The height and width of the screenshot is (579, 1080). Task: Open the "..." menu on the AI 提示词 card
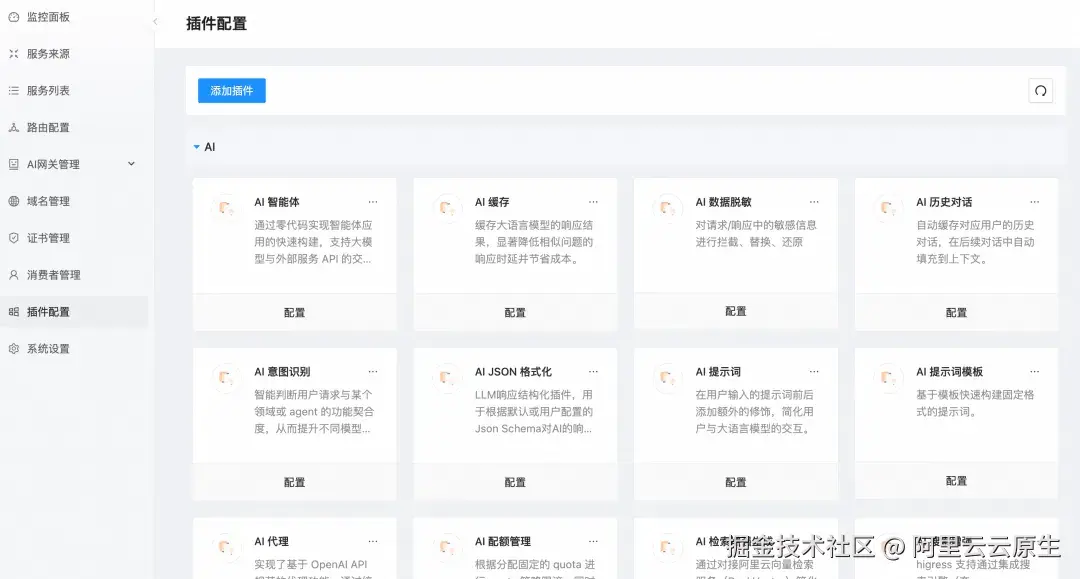814,371
